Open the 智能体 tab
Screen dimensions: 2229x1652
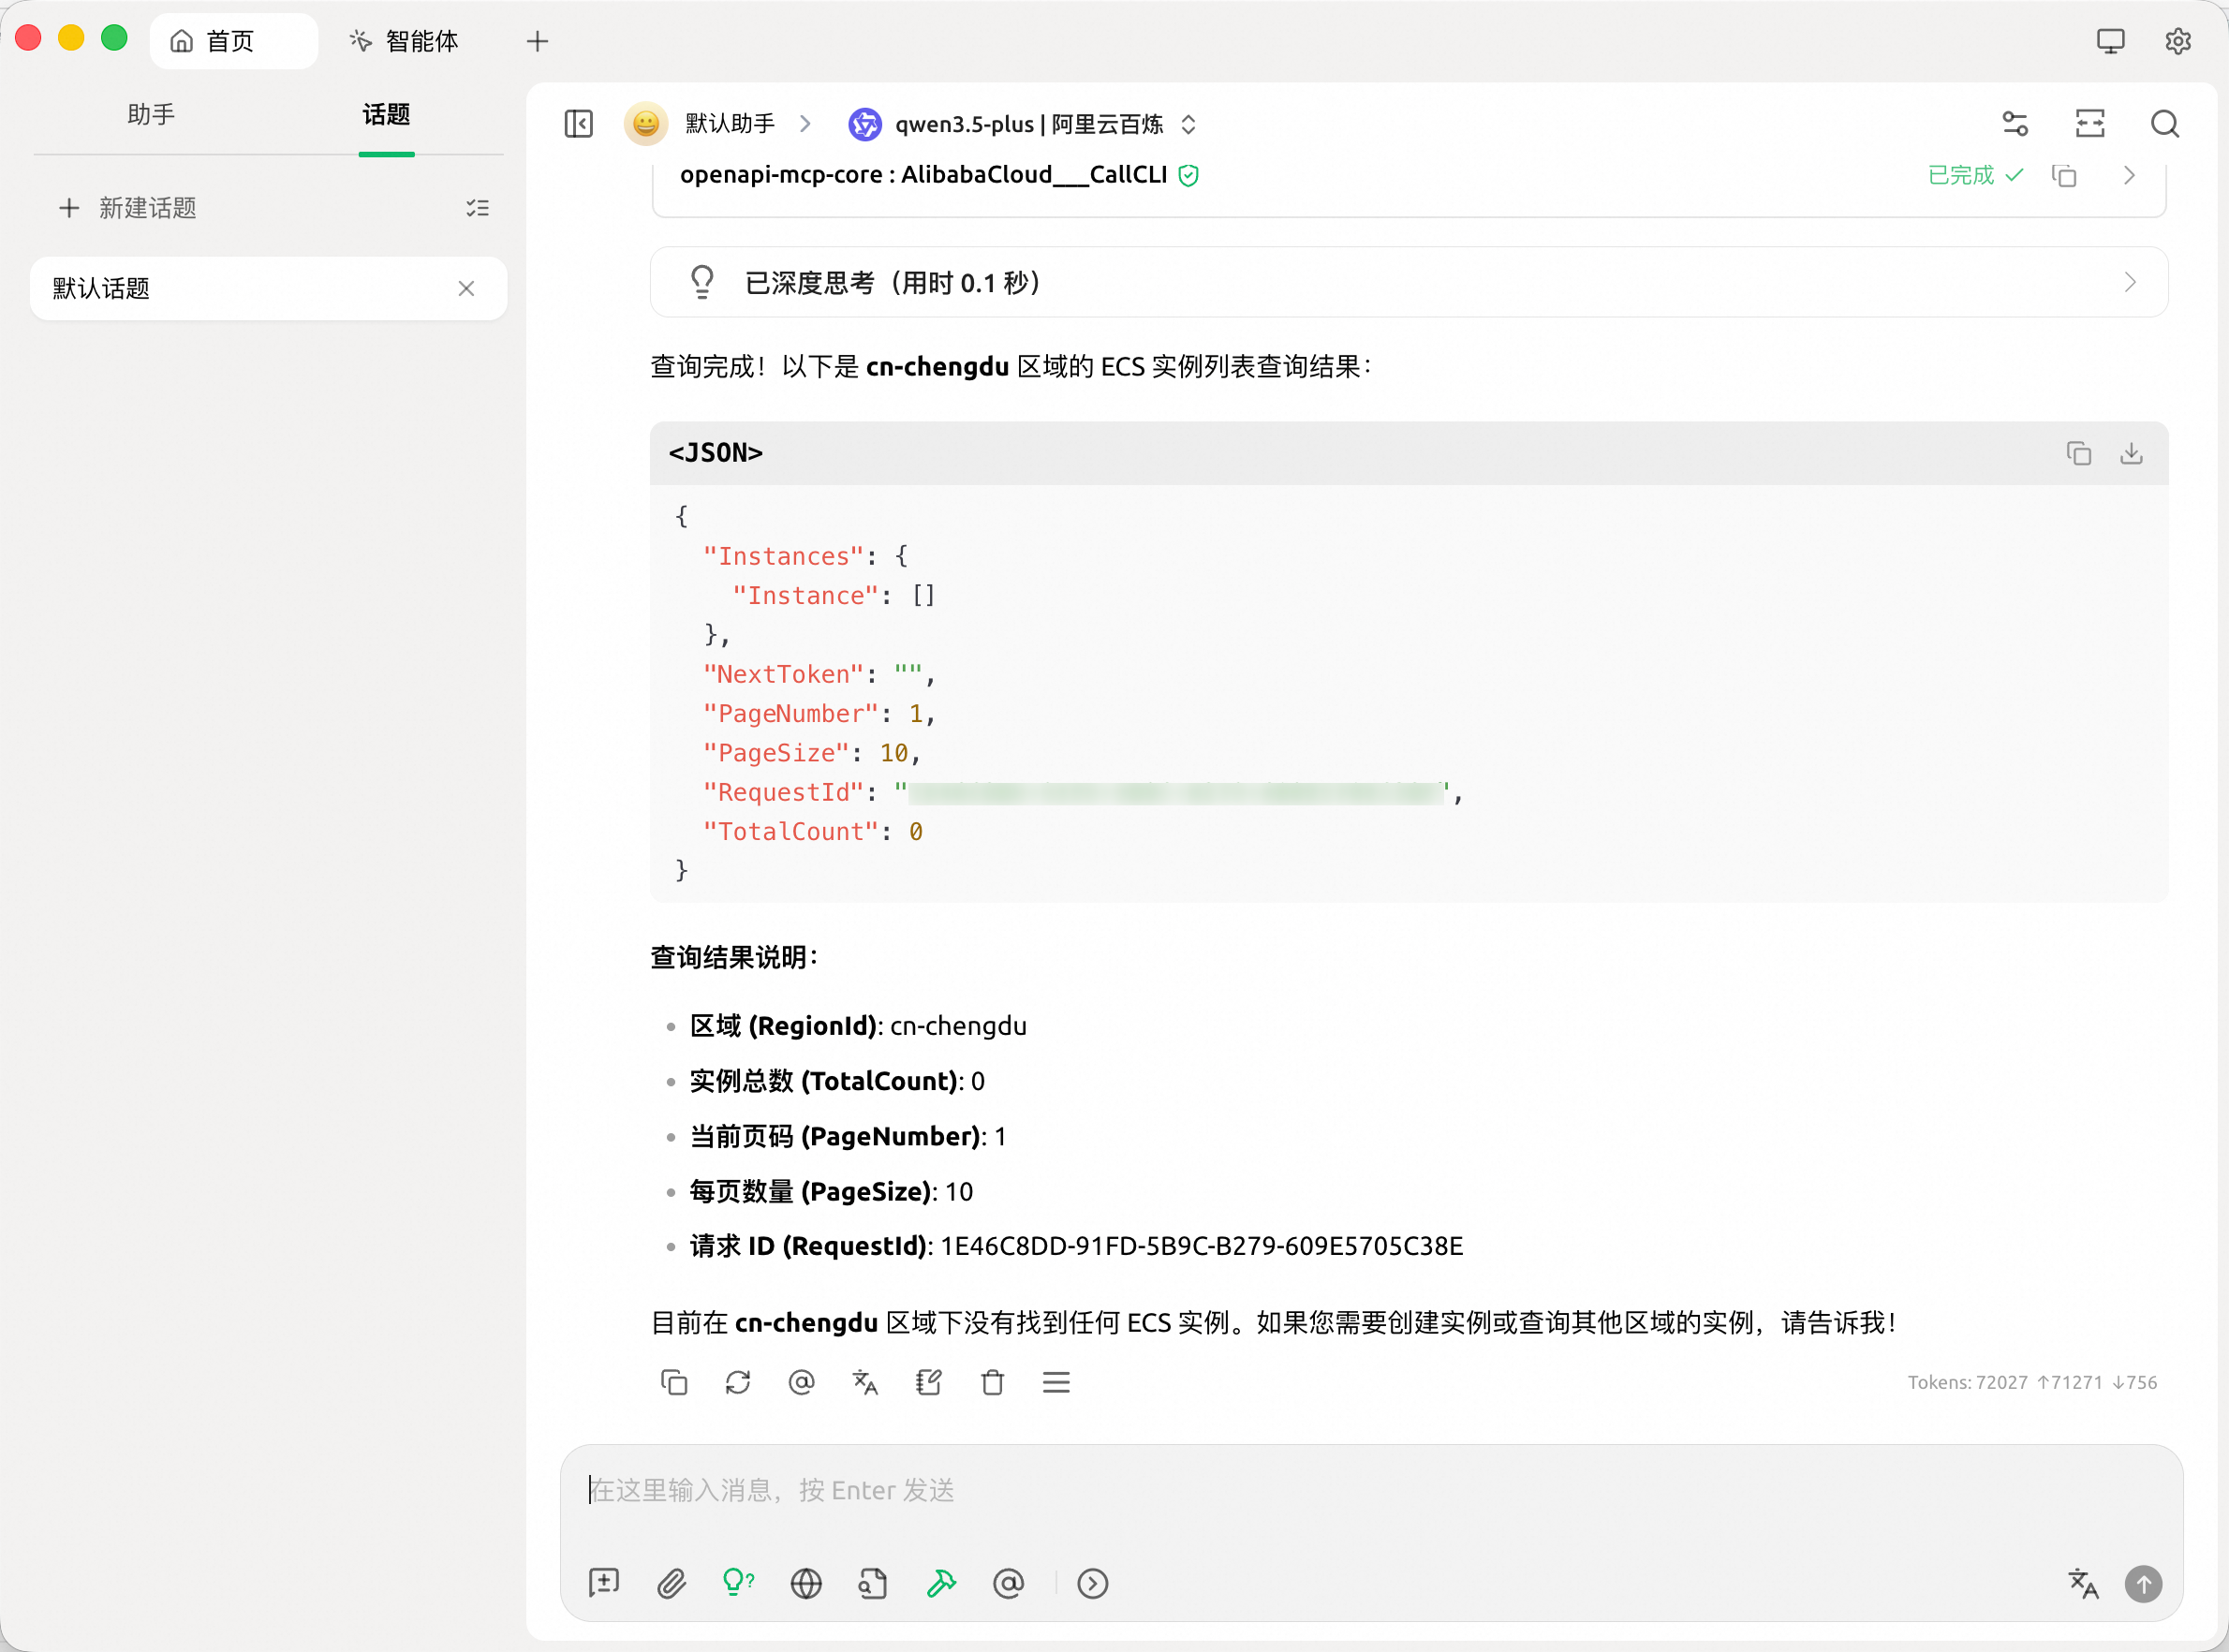[x=404, y=41]
